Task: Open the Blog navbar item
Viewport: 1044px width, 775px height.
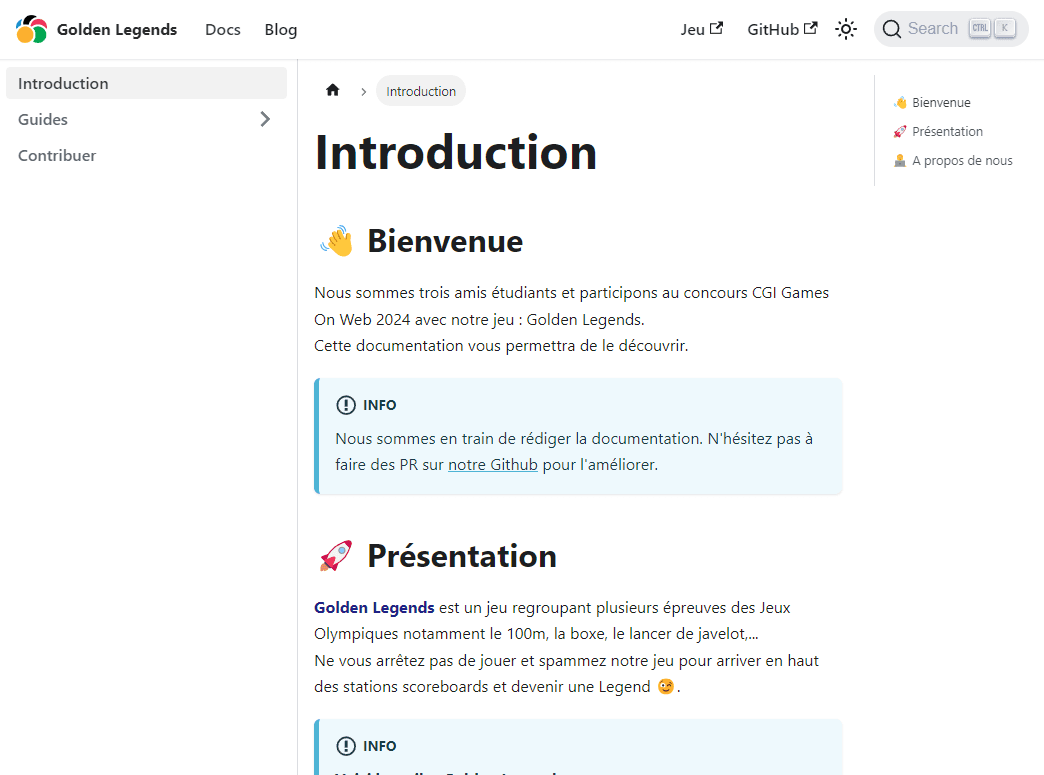Action: (x=281, y=29)
